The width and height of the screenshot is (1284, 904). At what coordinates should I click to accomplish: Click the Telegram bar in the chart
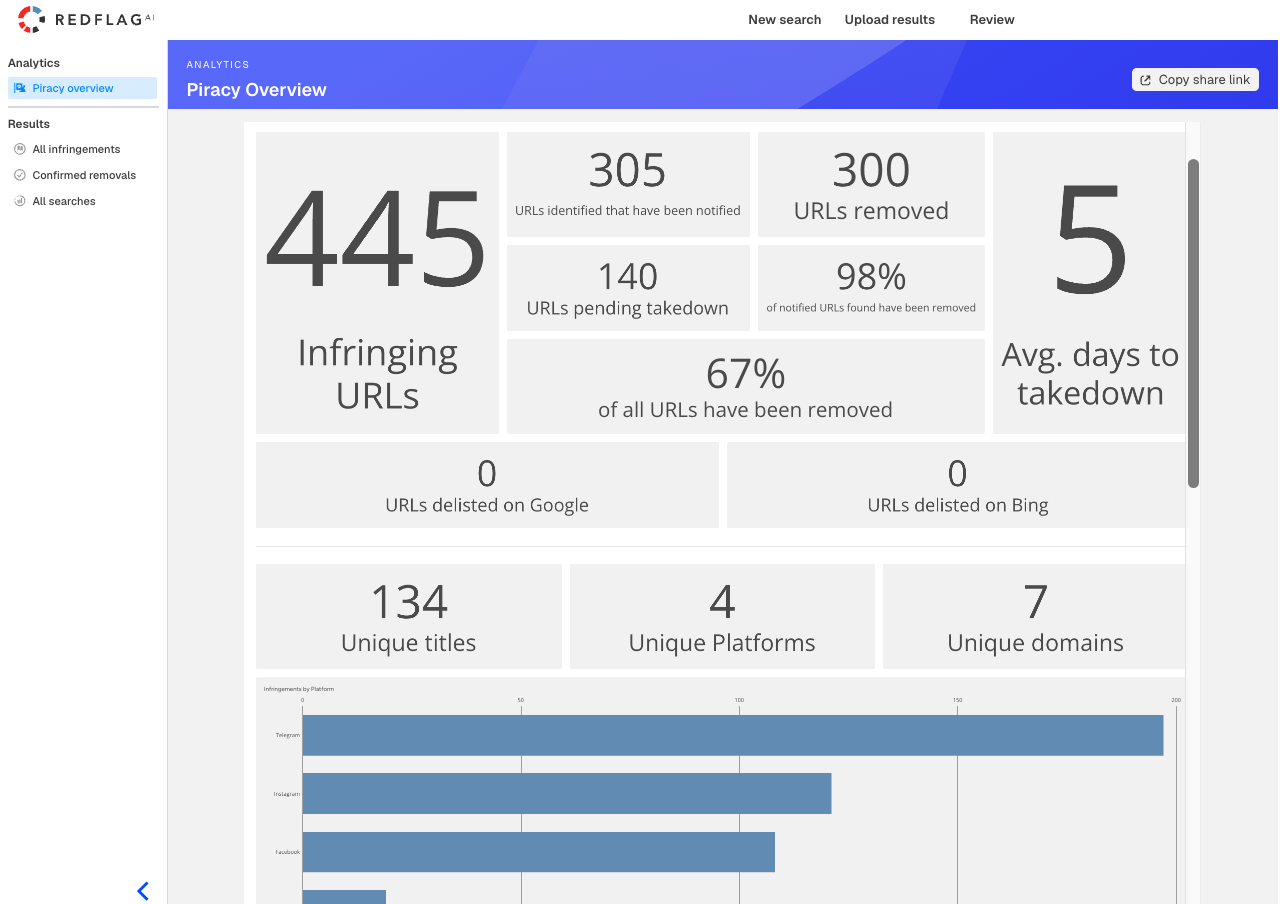point(733,735)
